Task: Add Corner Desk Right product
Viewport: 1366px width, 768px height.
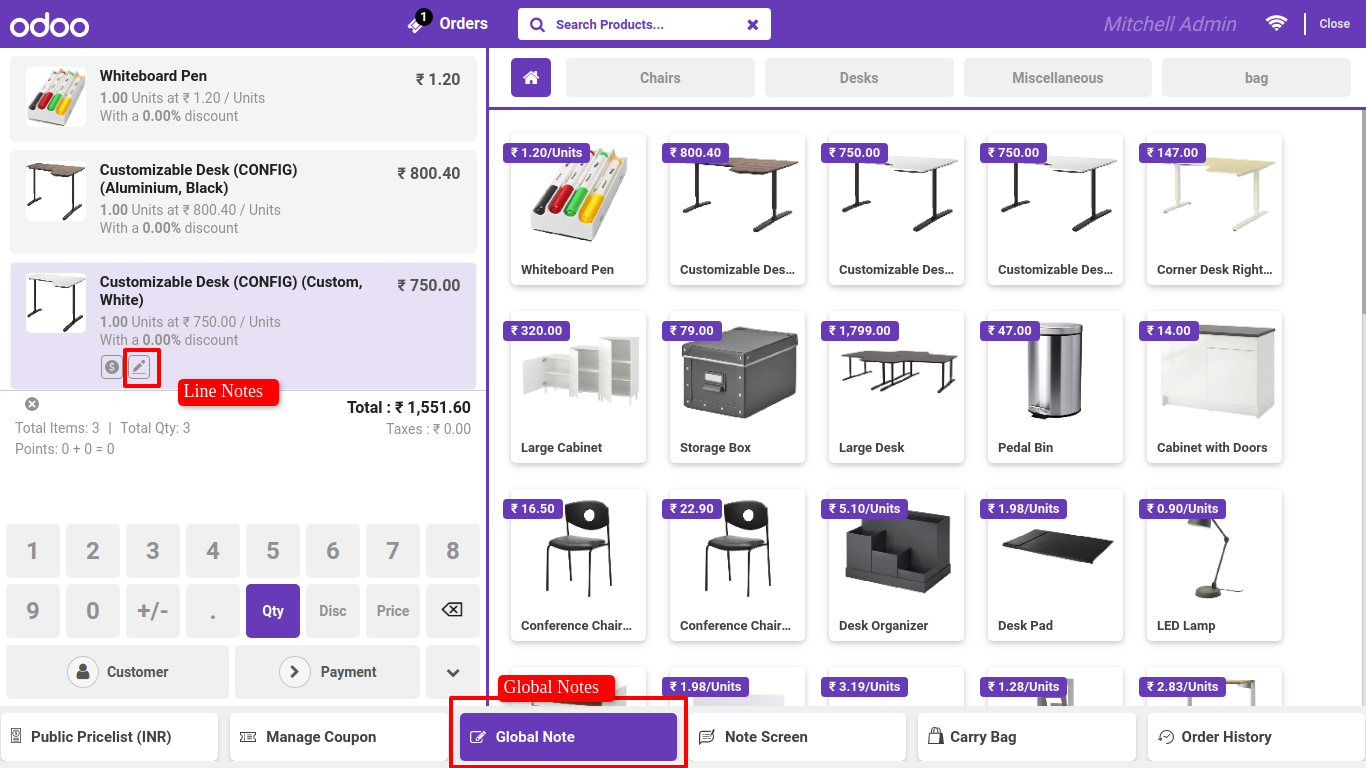Action: click(x=1214, y=209)
